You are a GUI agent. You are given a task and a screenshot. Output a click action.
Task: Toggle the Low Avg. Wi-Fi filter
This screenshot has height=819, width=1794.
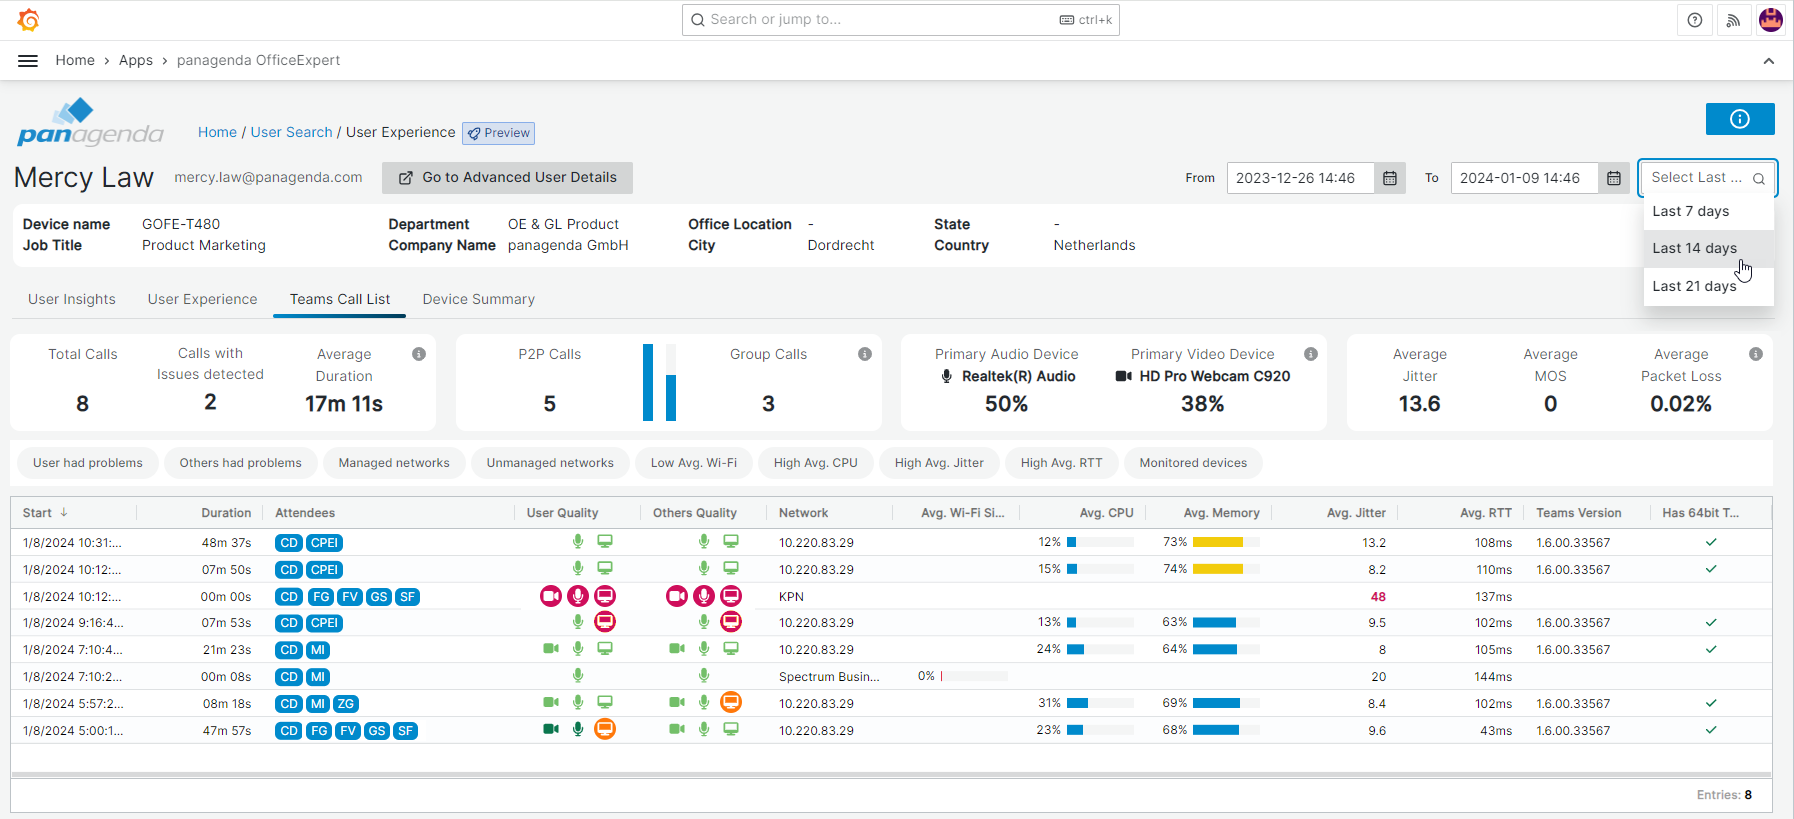point(694,463)
